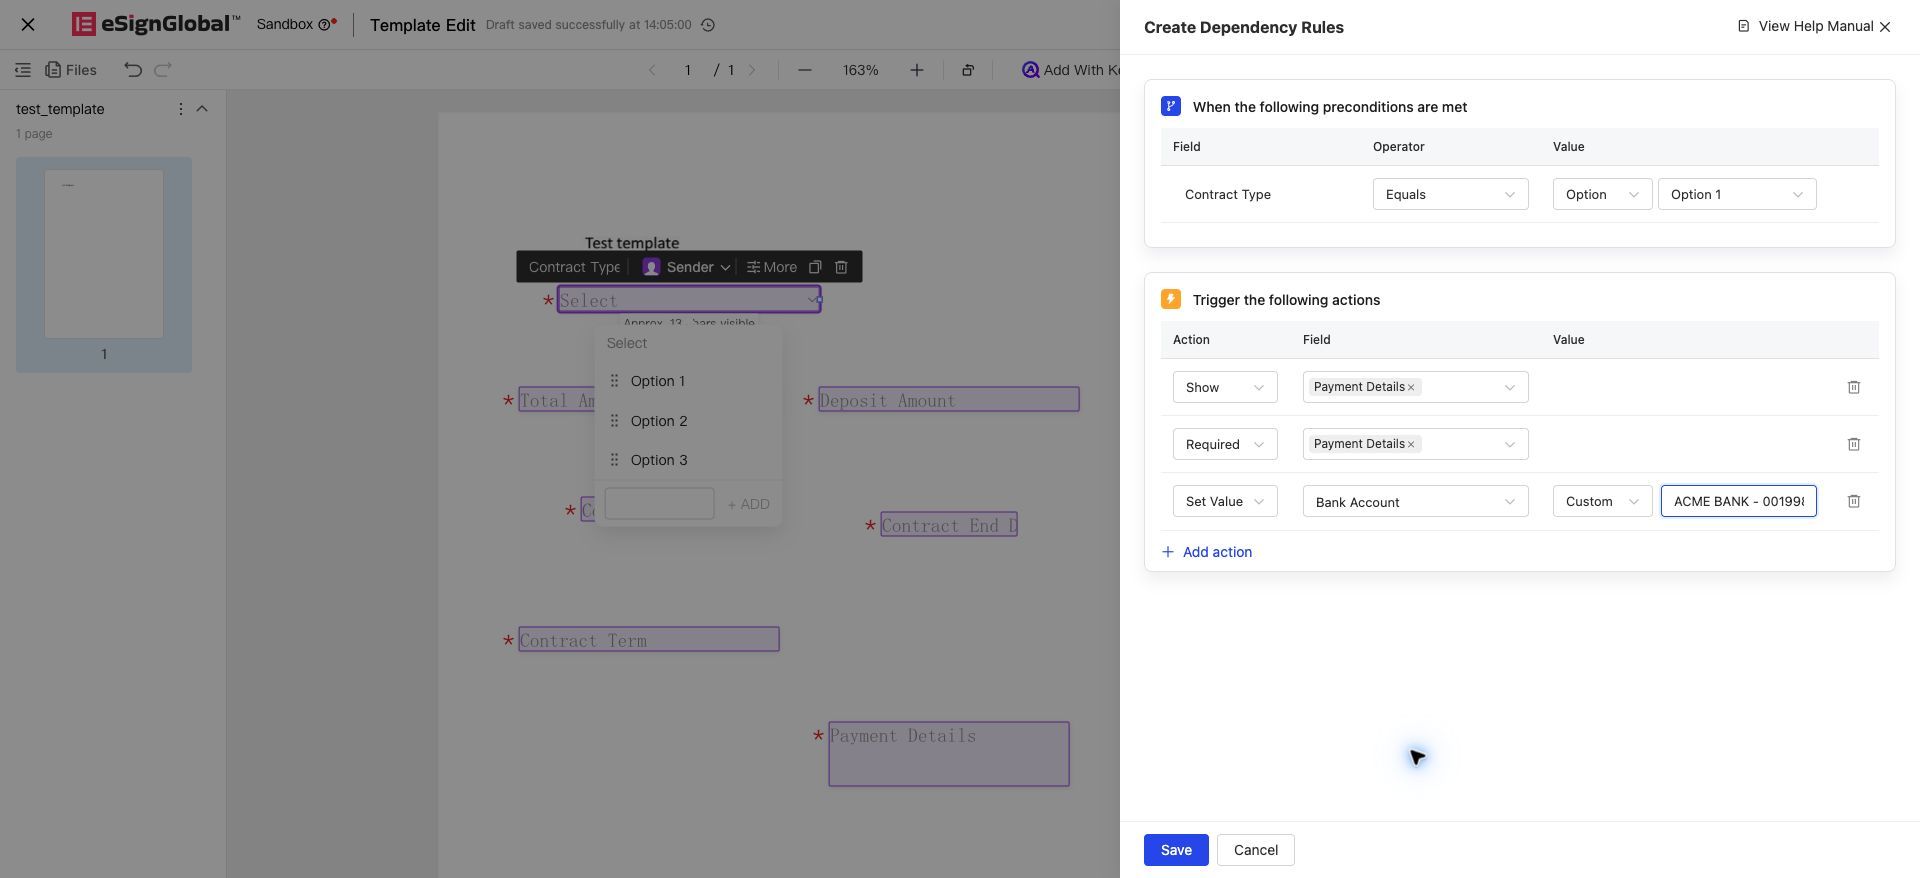
Task: Save the dependency rule
Action: tap(1176, 850)
